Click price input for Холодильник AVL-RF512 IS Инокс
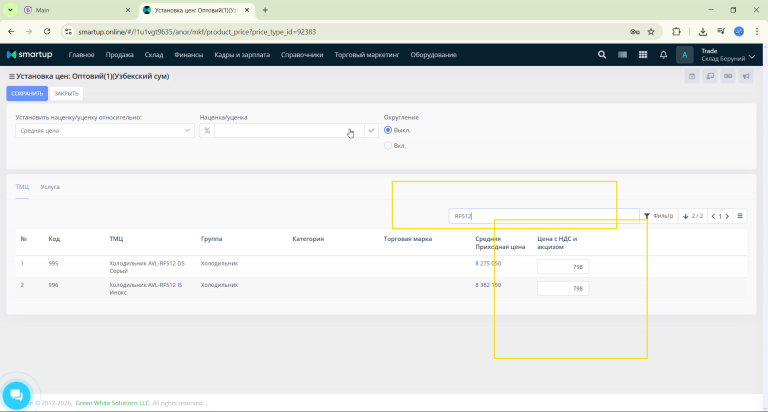 pos(563,289)
